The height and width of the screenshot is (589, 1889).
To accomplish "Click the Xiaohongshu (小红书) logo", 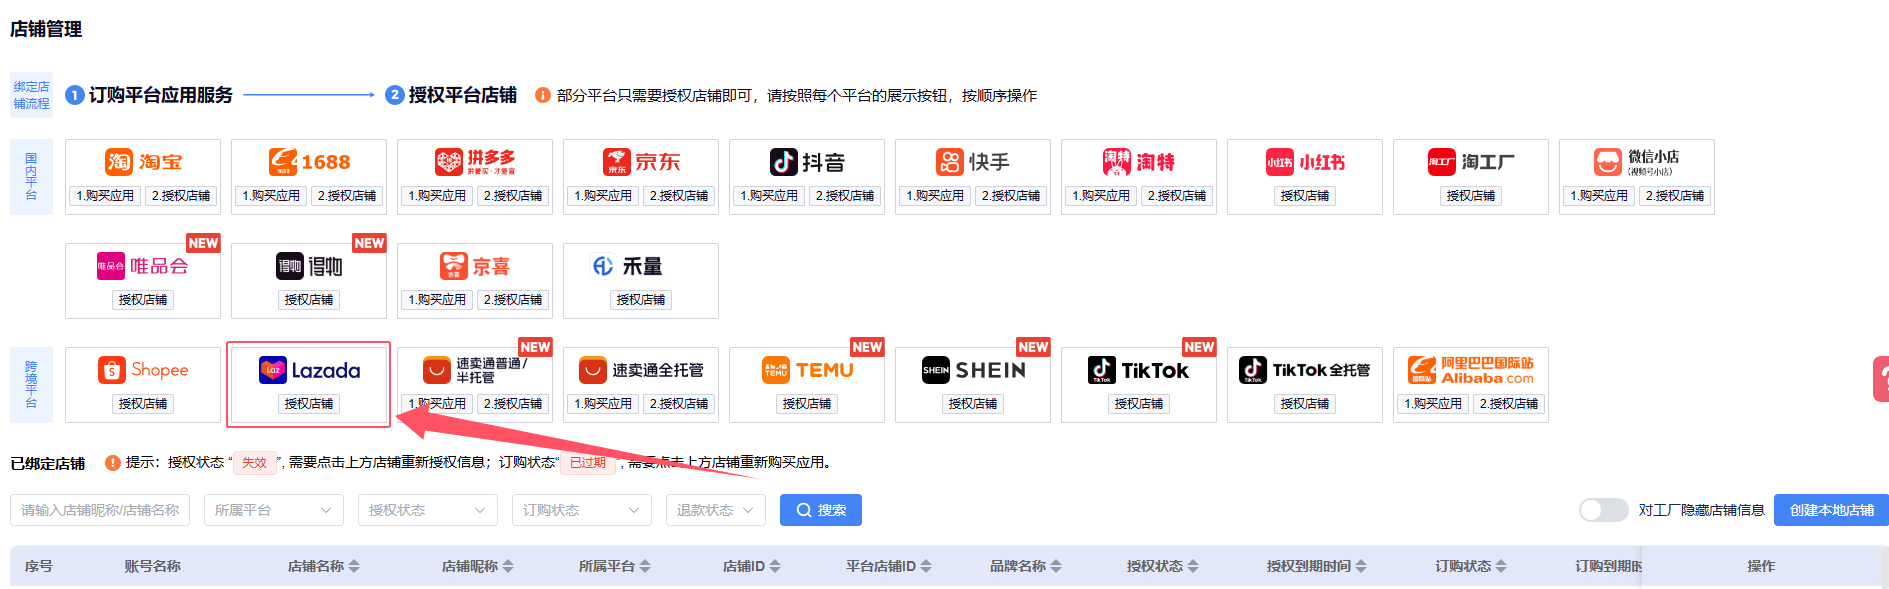I will (1305, 162).
